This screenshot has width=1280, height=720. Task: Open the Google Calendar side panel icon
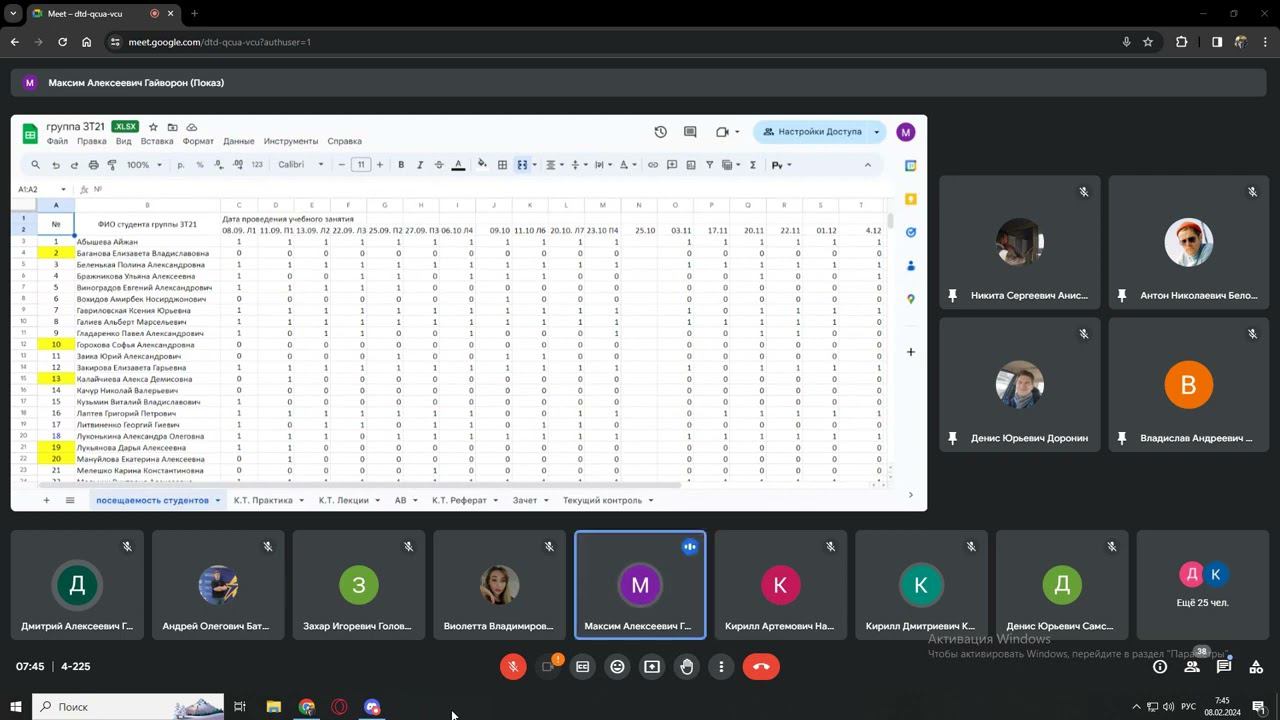pos(911,166)
